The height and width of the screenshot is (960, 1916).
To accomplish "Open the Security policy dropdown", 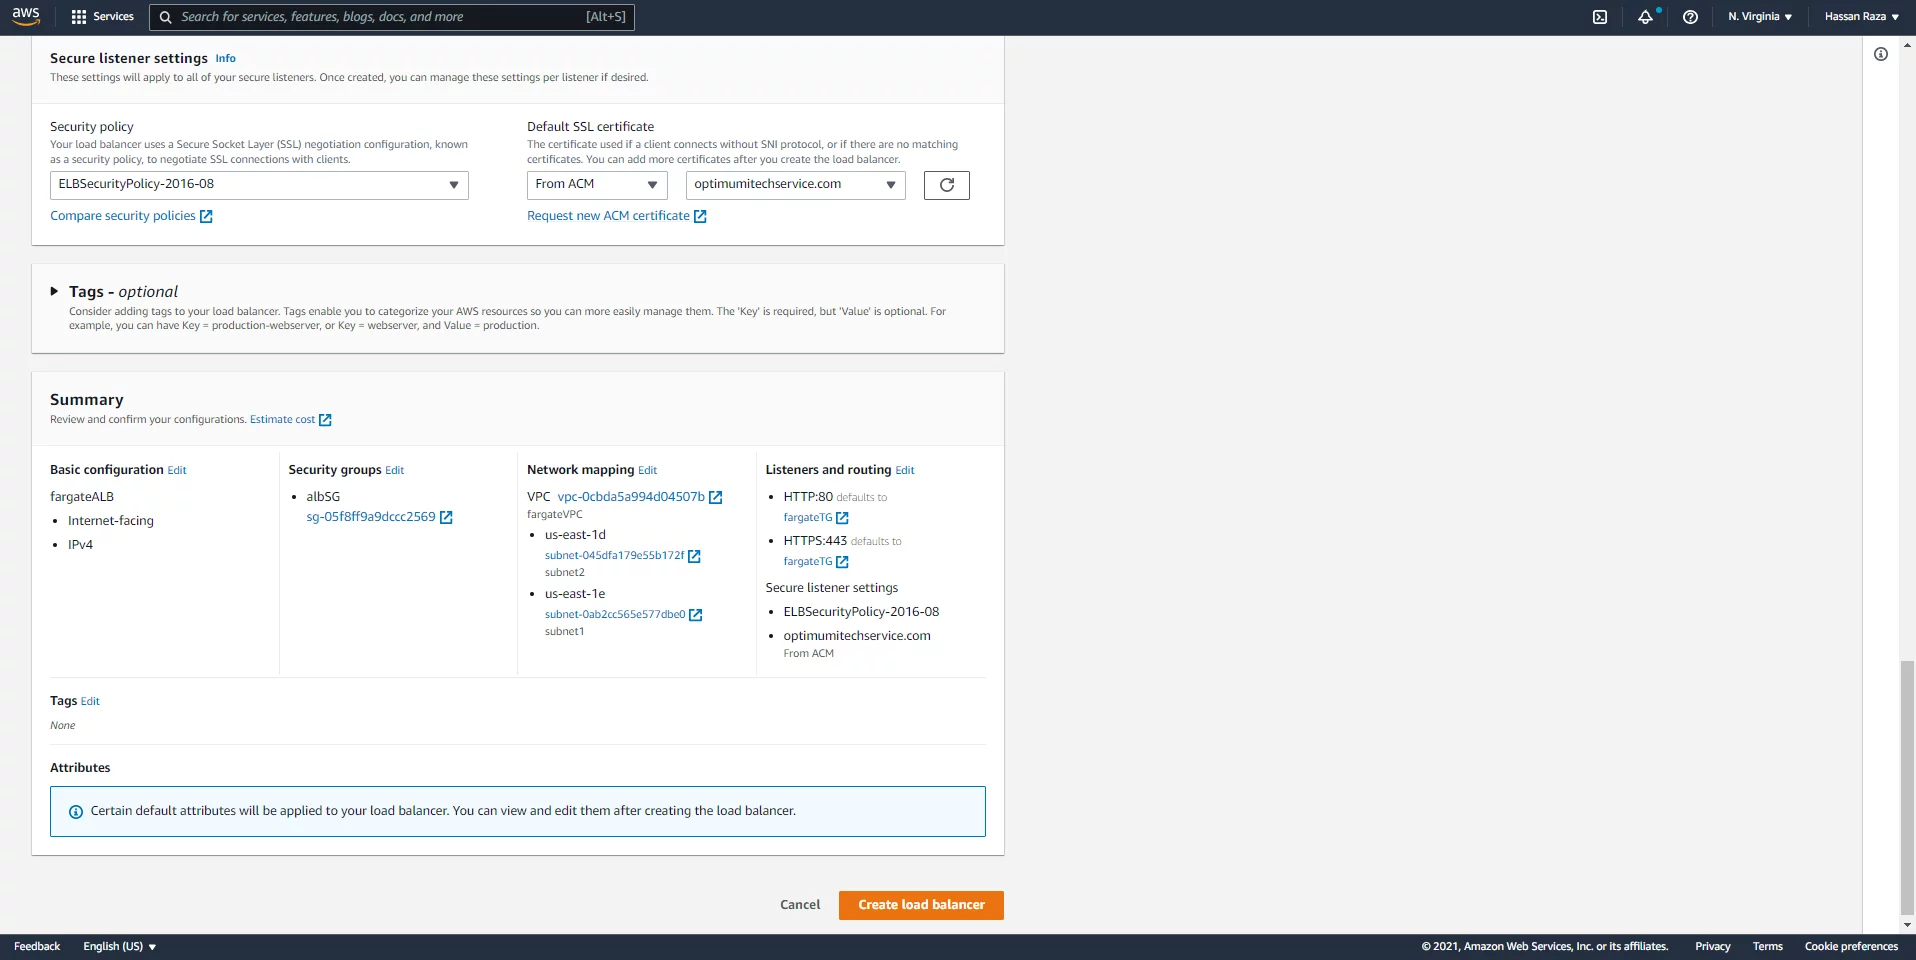I will pos(259,185).
